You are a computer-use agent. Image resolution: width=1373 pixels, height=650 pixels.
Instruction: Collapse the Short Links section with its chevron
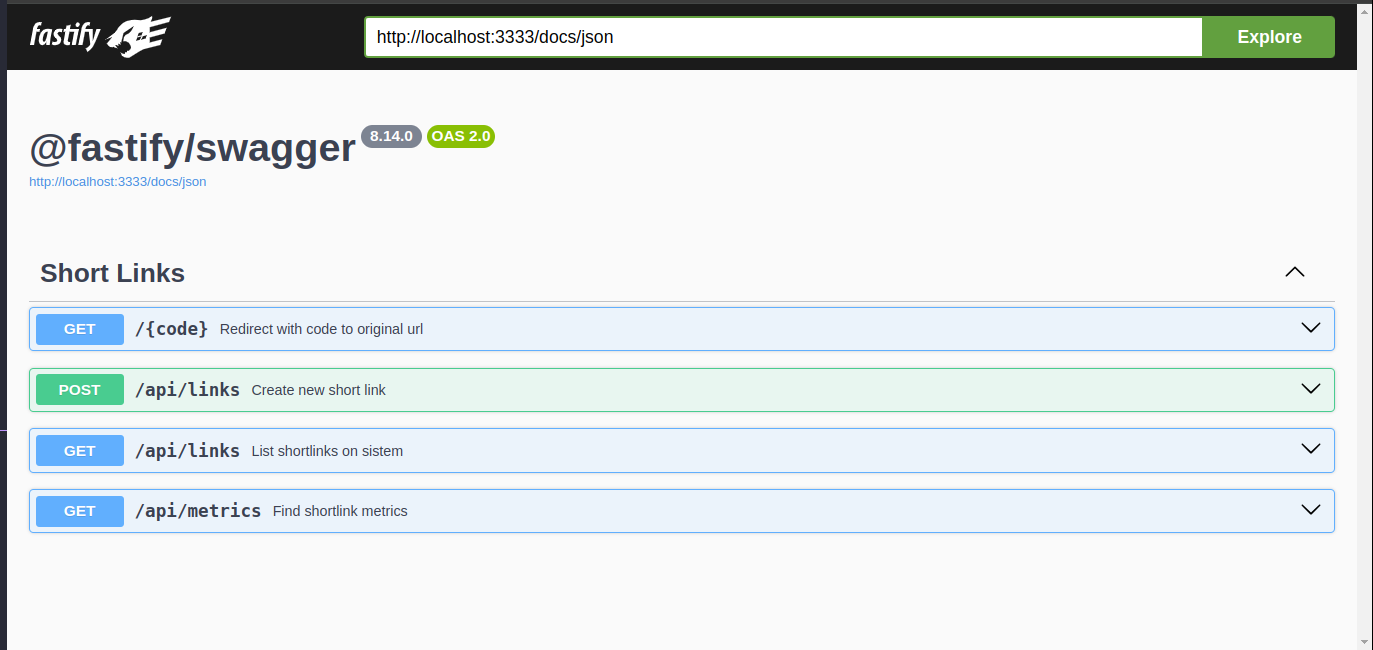point(1295,272)
